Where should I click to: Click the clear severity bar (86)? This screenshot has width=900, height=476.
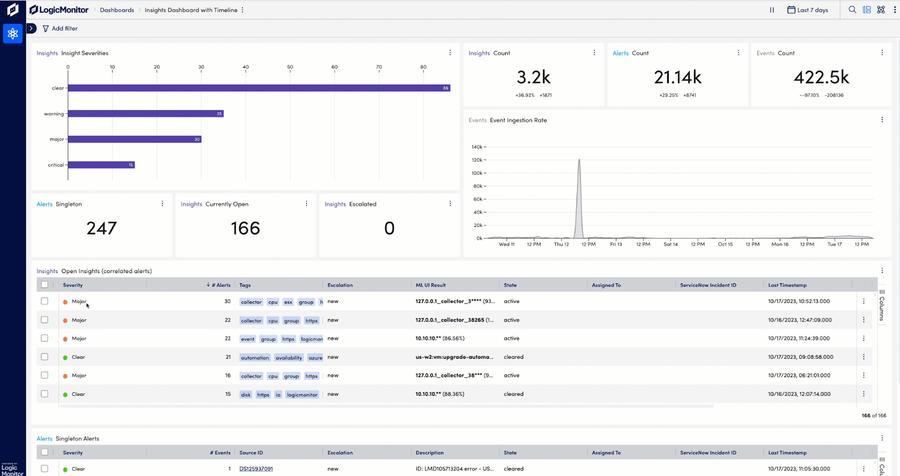(259, 88)
